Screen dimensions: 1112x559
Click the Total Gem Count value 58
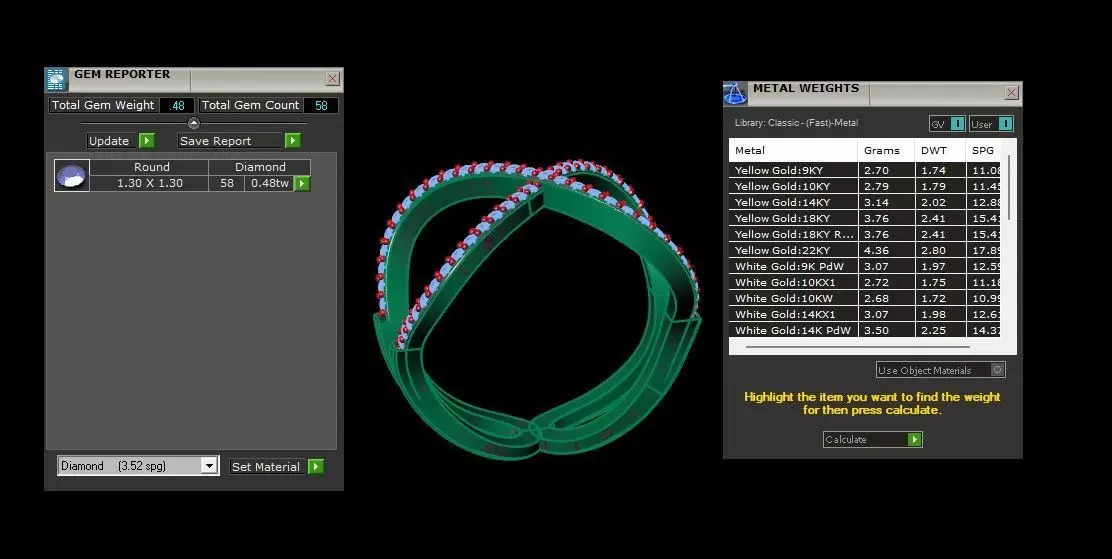tap(321, 105)
